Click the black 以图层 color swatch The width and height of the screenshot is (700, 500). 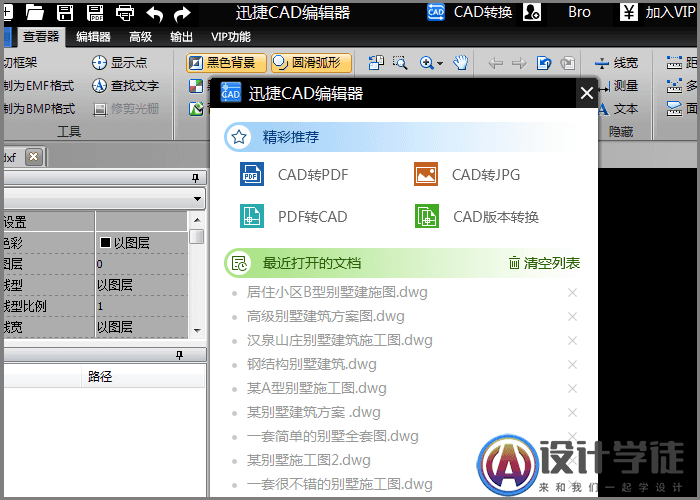coord(105,242)
